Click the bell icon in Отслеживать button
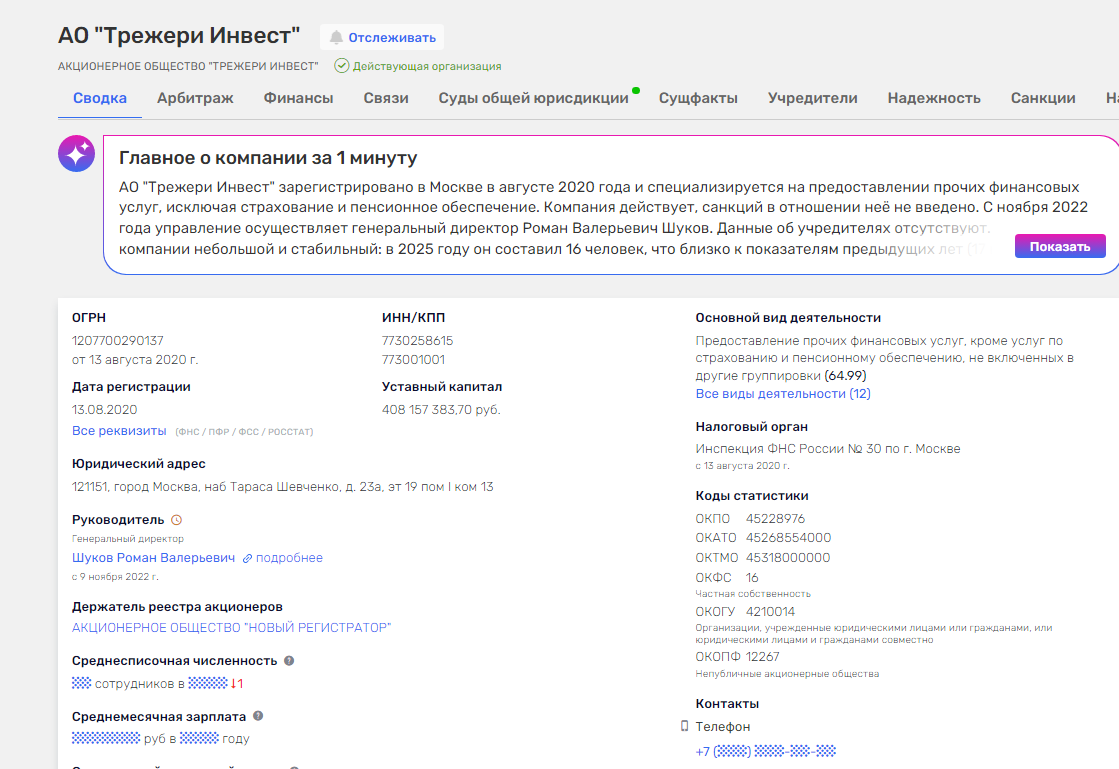This screenshot has width=1119, height=769. pyautogui.click(x=335, y=38)
